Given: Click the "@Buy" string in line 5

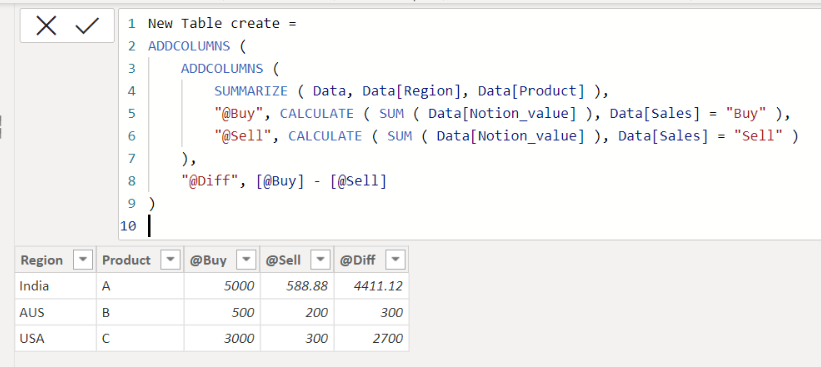Looking at the screenshot, I should (x=238, y=114).
